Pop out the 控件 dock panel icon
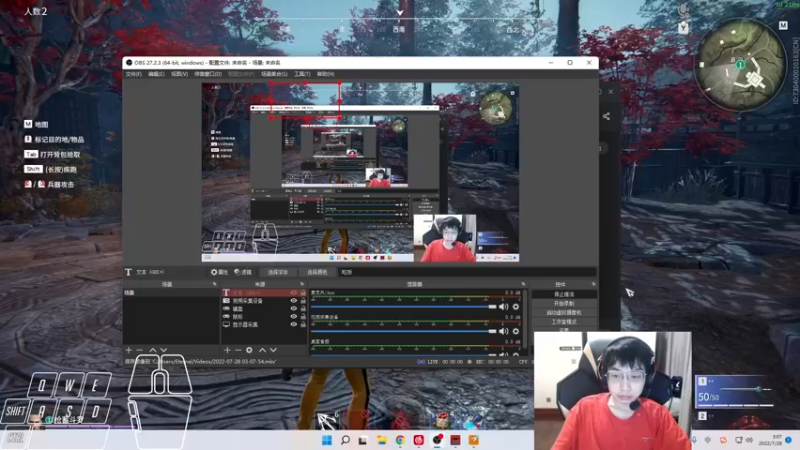800x450 pixels. [593, 284]
